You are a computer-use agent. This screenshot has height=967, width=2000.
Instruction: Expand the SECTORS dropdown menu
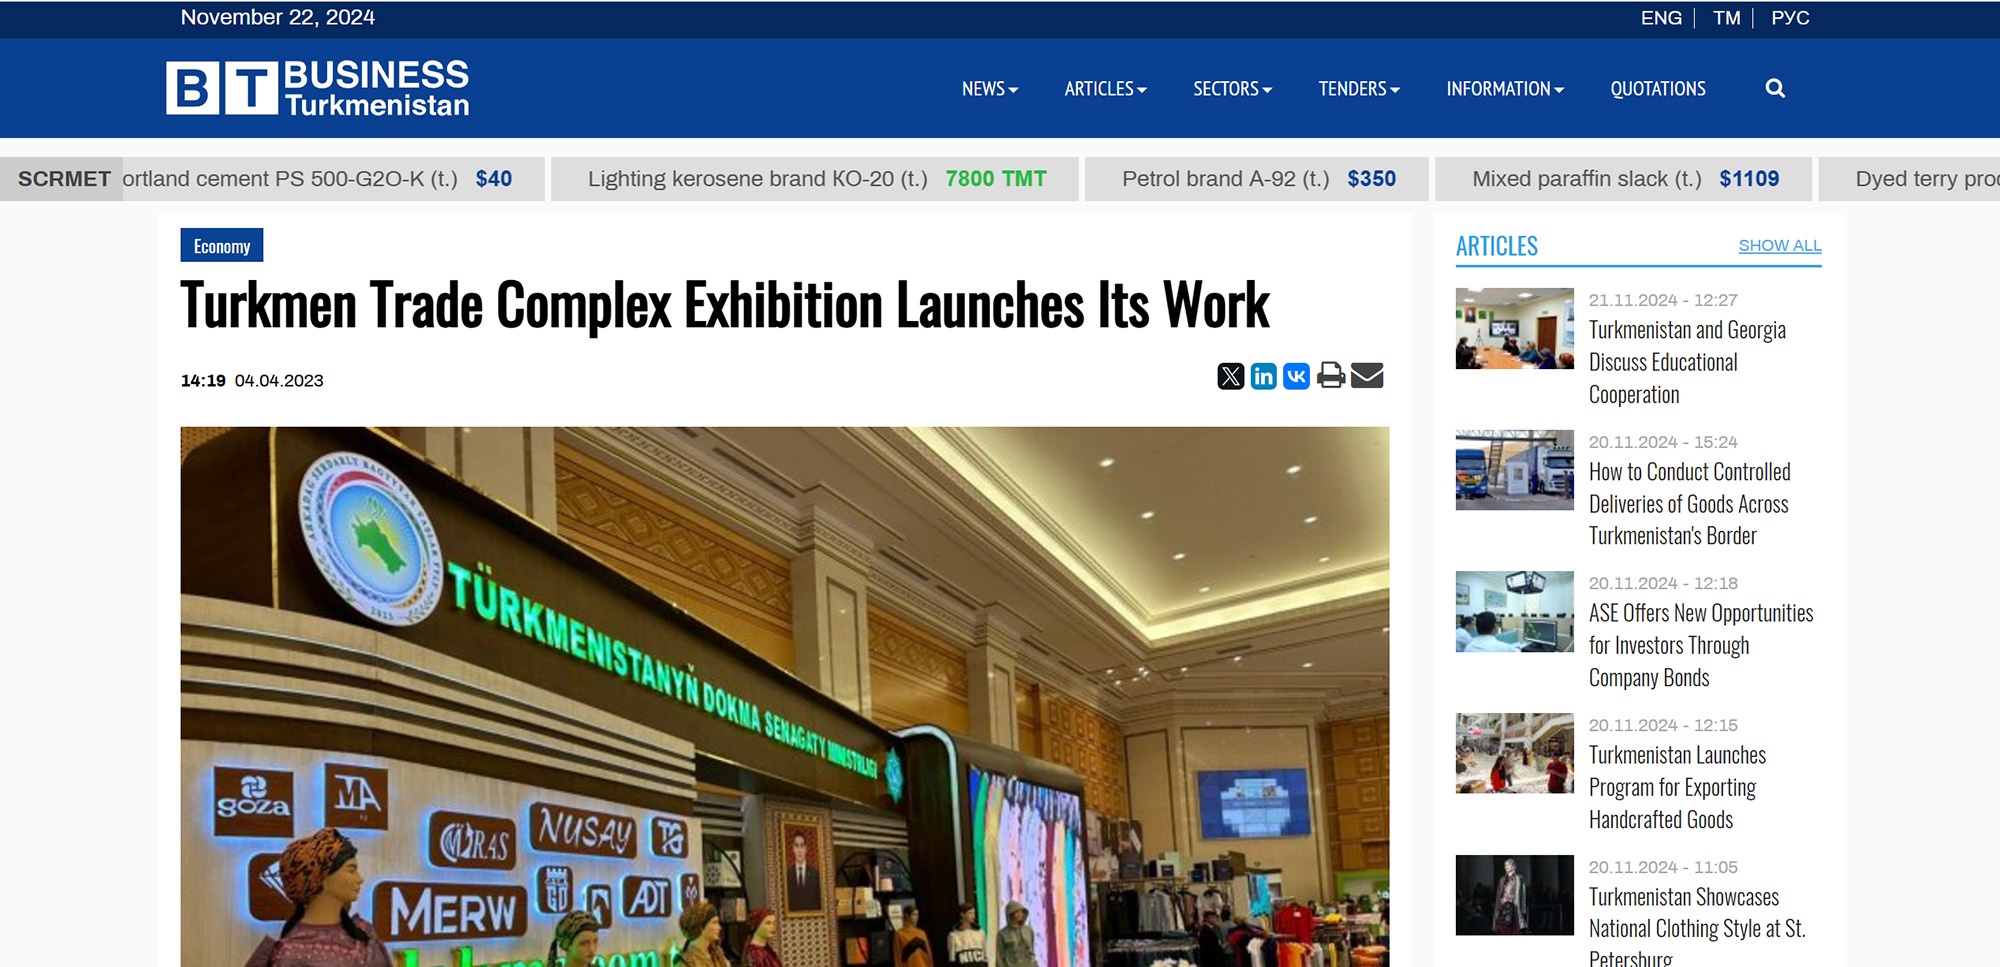click(1233, 89)
